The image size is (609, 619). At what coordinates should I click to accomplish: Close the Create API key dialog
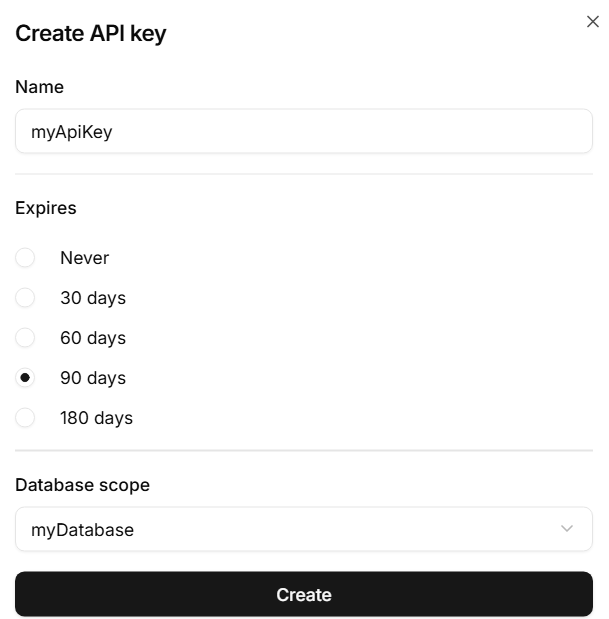pyautogui.click(x=592, y=22)
